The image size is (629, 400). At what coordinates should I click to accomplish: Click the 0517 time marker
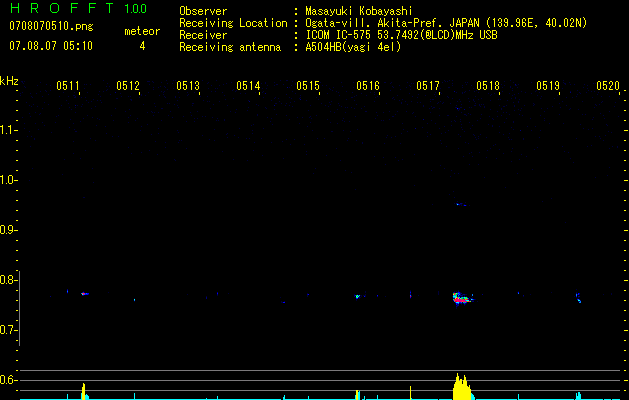coord(428,86)
